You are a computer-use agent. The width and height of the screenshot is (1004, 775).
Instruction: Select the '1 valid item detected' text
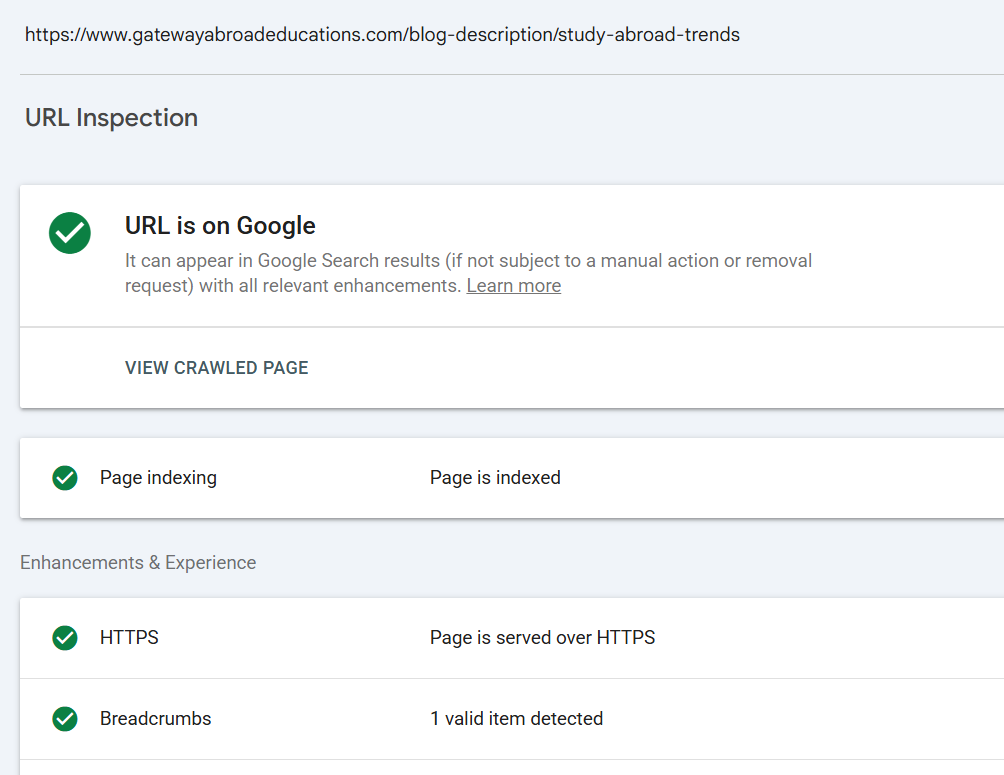(516, 719)
